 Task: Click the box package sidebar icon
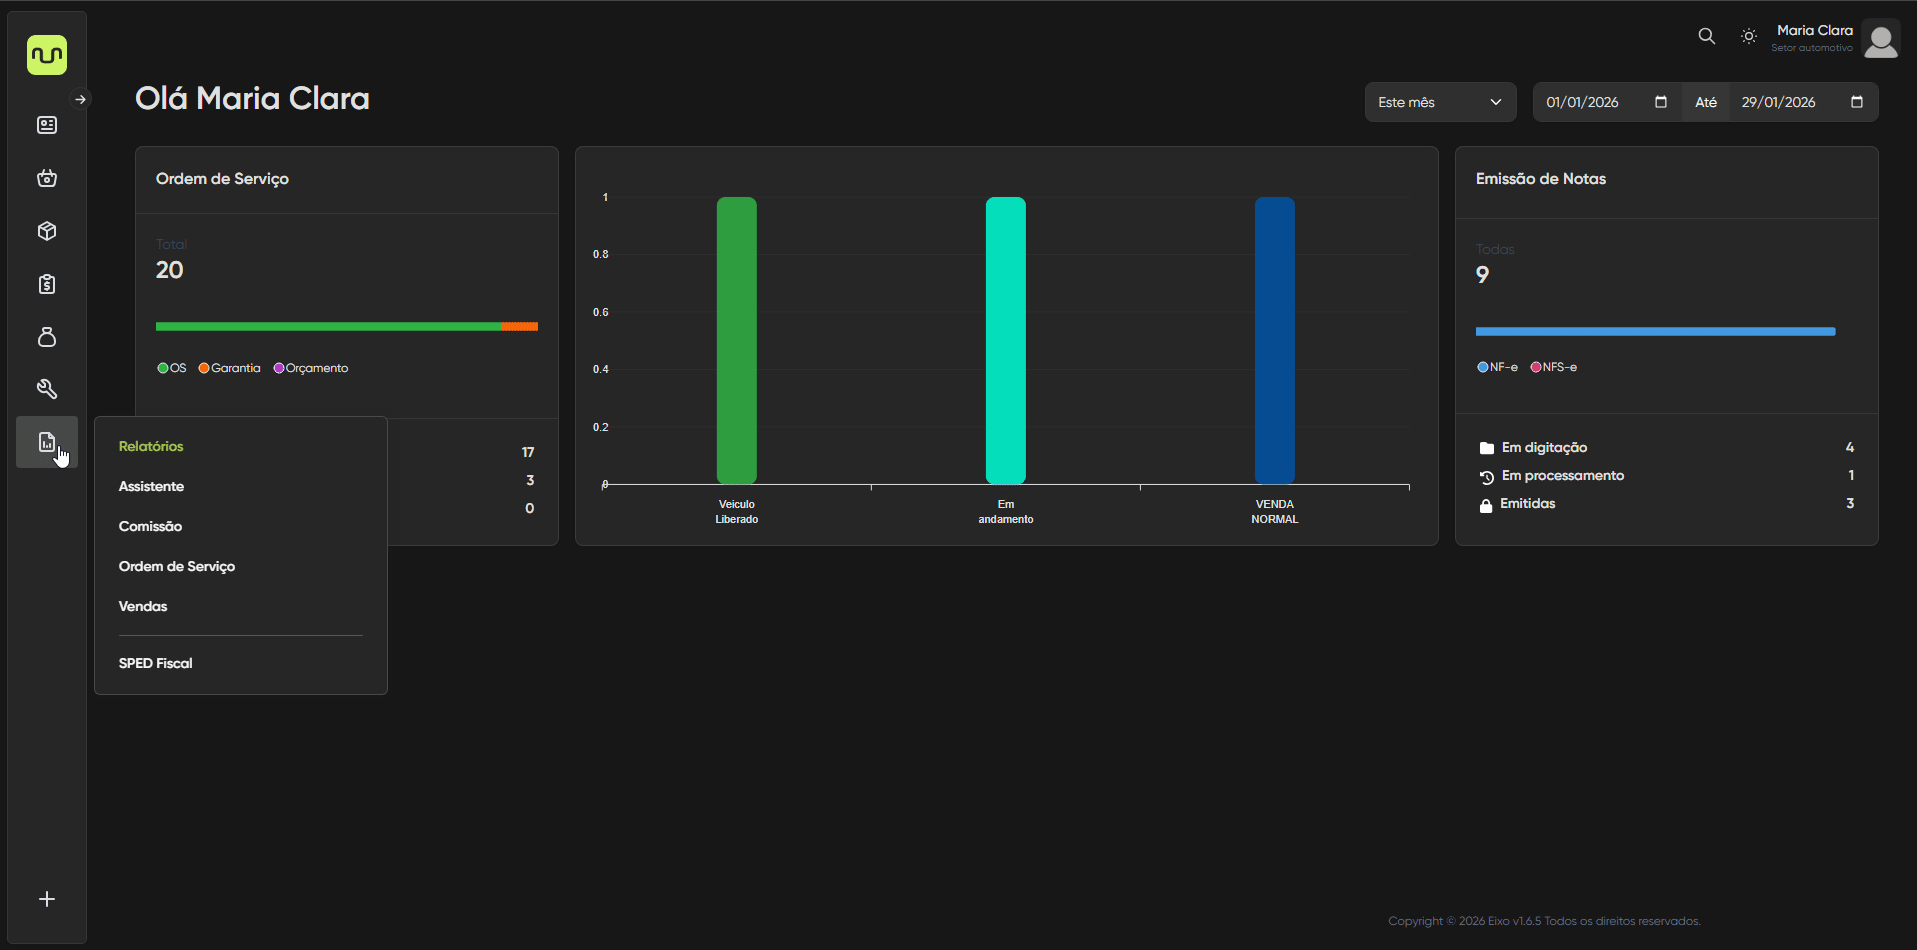(x=47, y=231)
